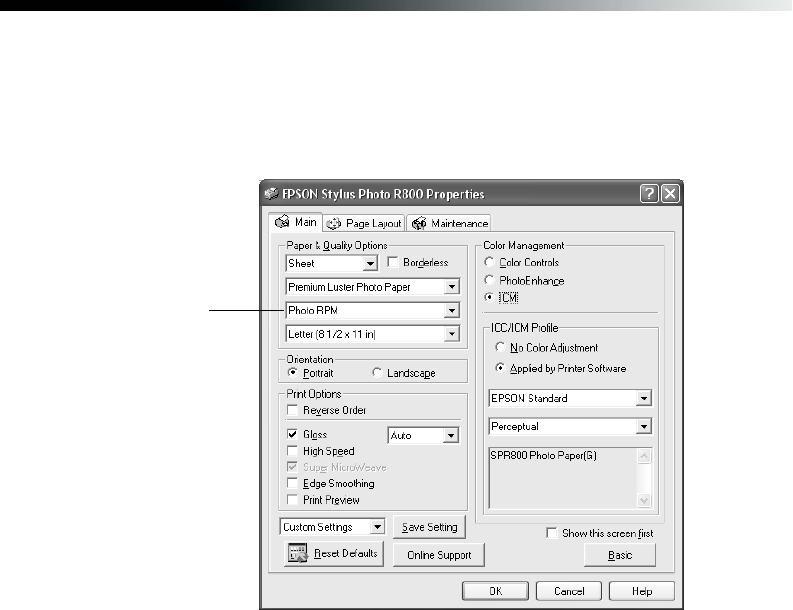Click the Help button
The height and width of the screenshot is (610, 793).
click(x=642, y=591)
